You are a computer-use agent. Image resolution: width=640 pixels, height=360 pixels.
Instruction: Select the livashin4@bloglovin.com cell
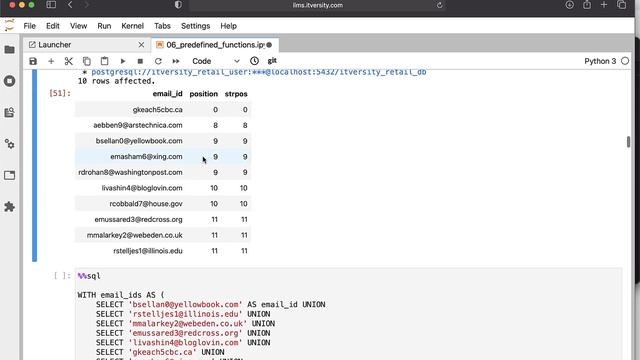click(142, 188)
